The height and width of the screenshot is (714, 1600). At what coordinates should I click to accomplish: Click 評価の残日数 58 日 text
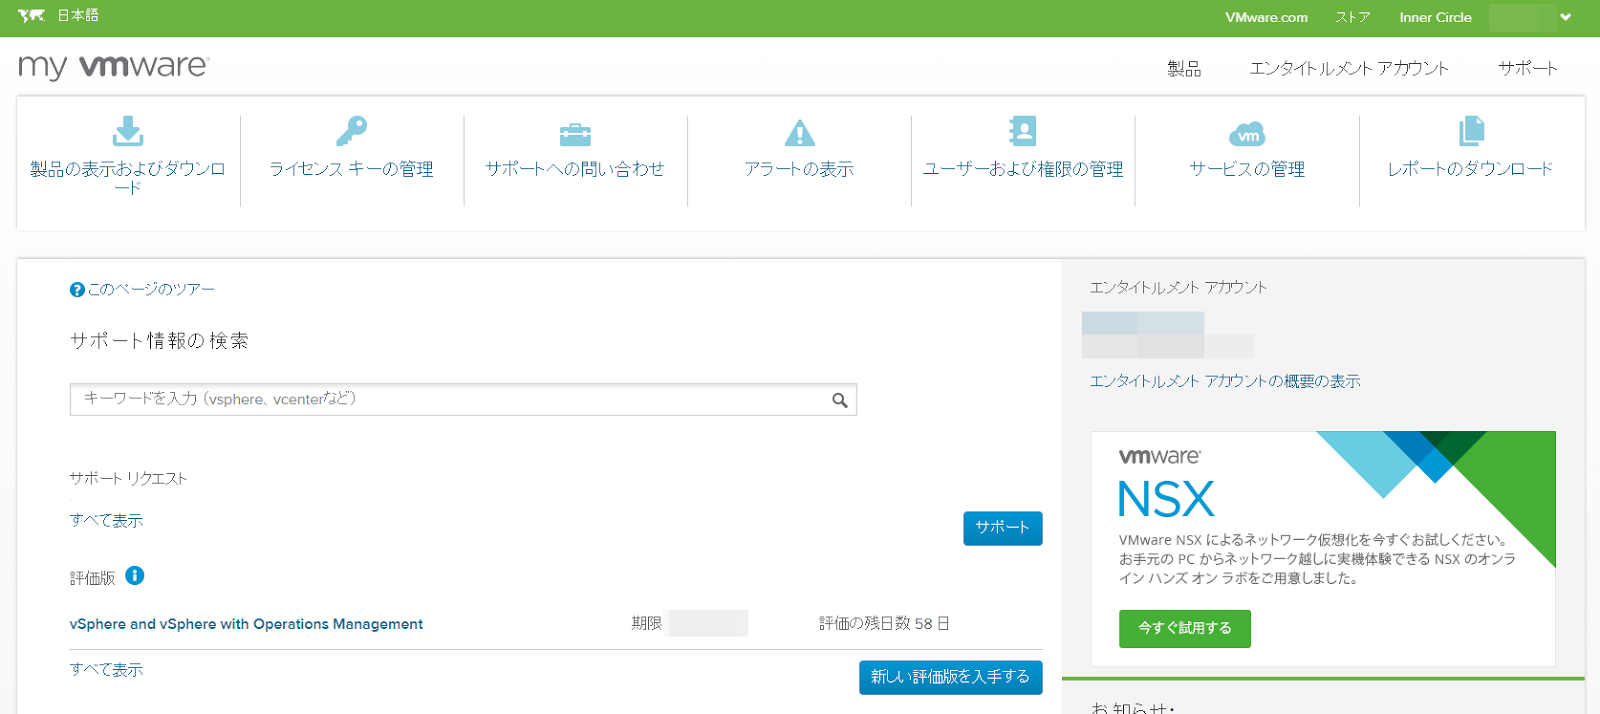pyautogui.click(x=884, y=623)
